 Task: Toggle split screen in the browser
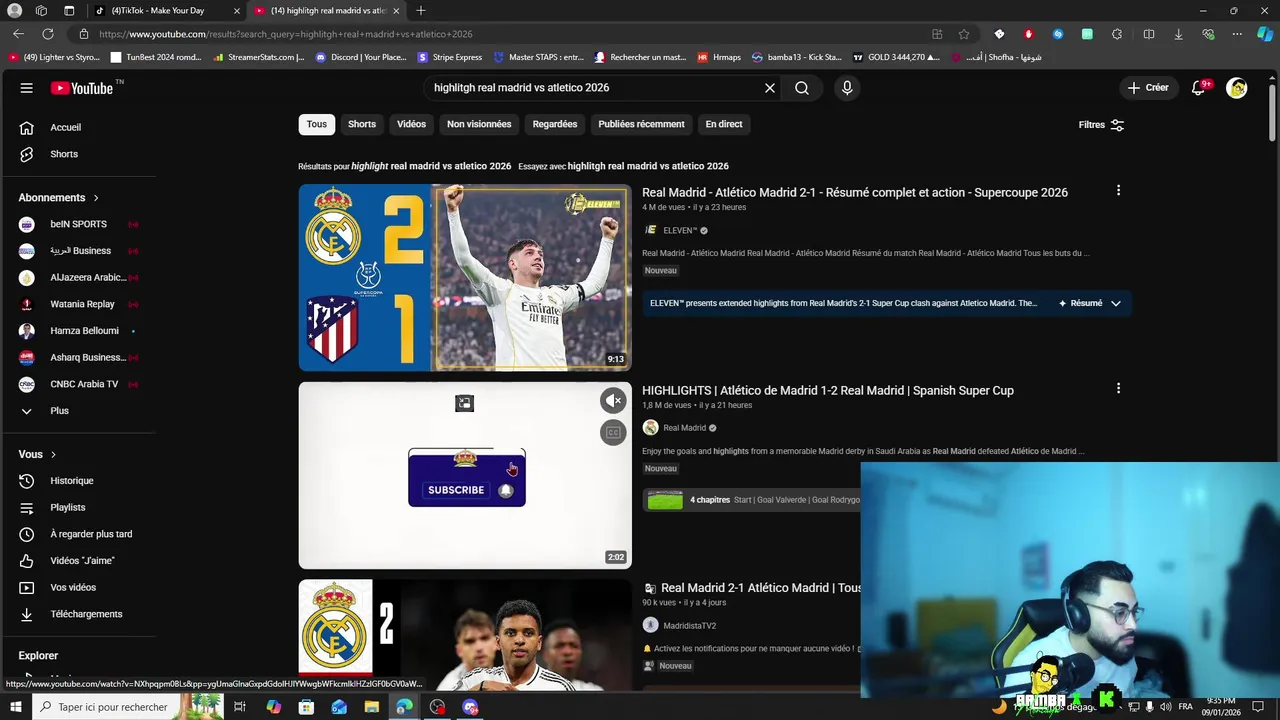point(1149,34)
